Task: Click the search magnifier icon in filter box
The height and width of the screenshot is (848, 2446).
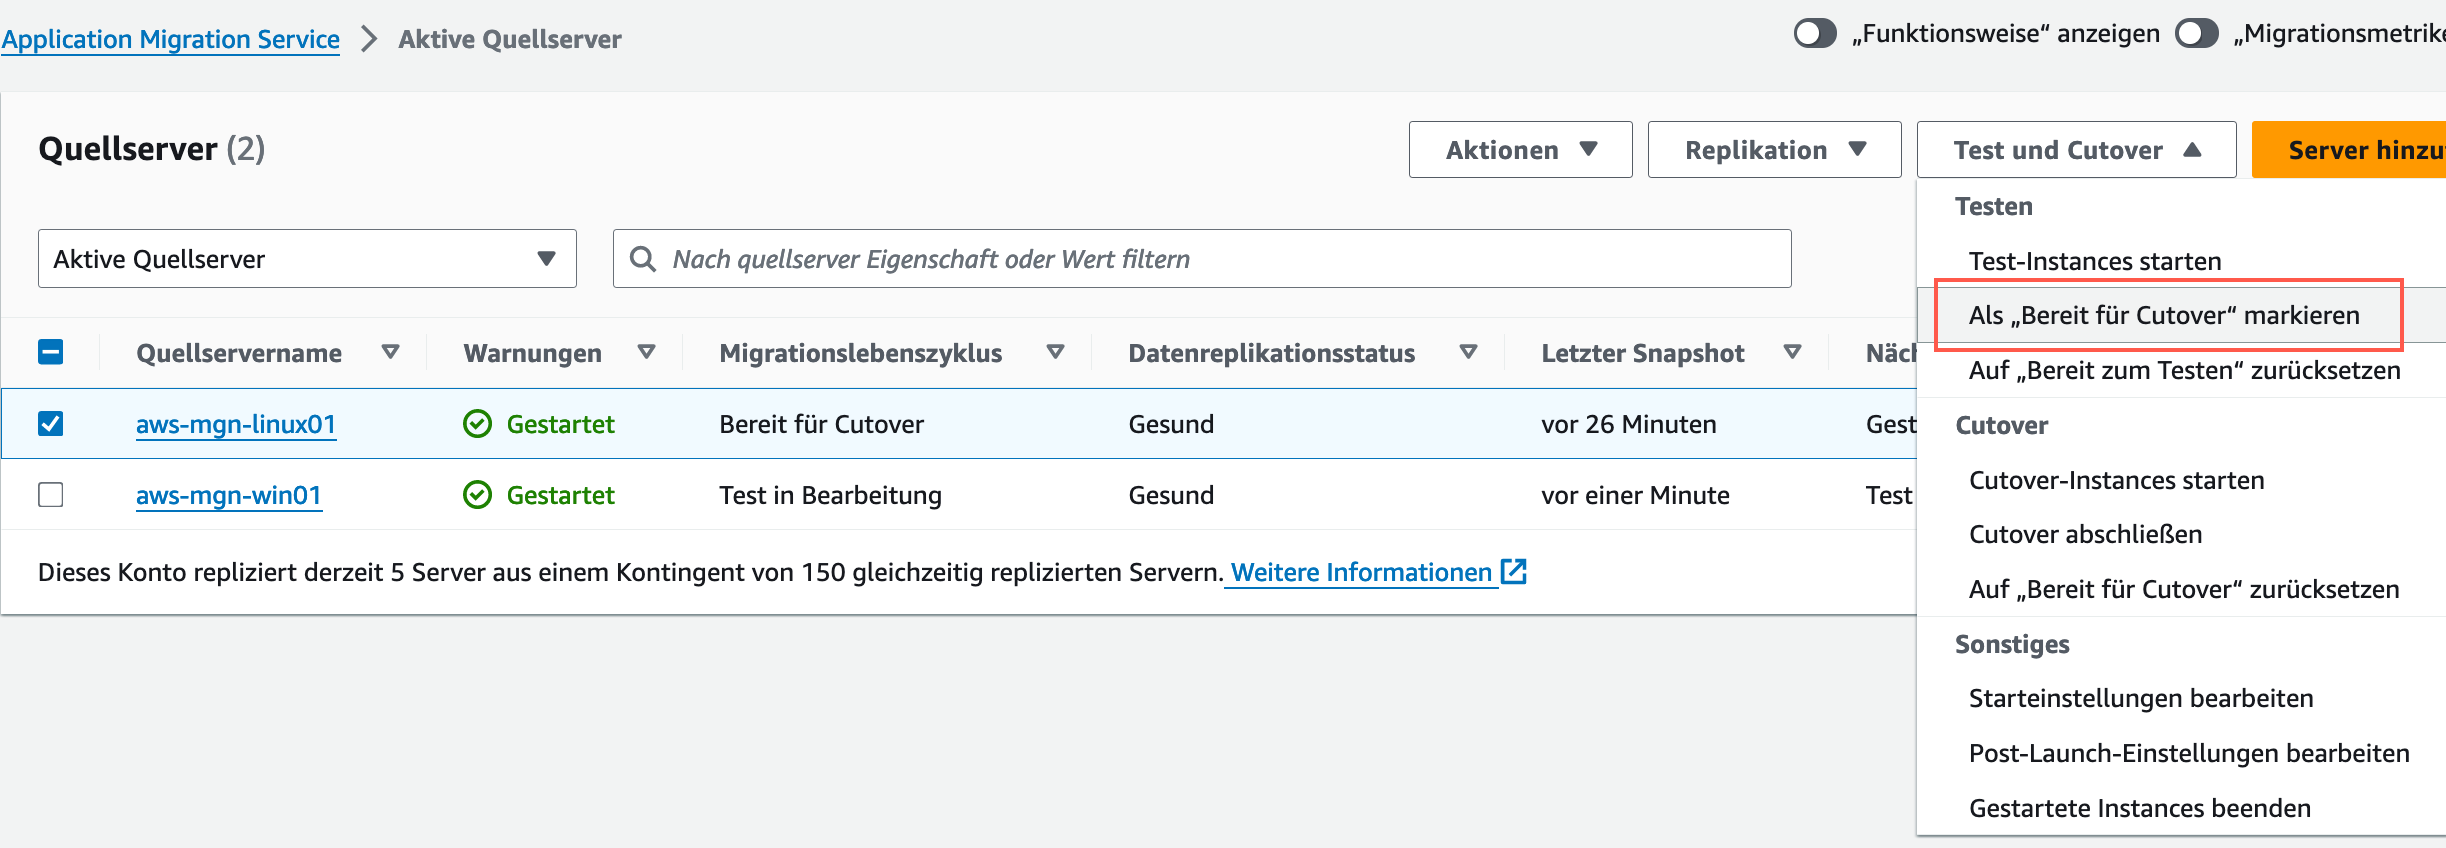Action: 643,259
